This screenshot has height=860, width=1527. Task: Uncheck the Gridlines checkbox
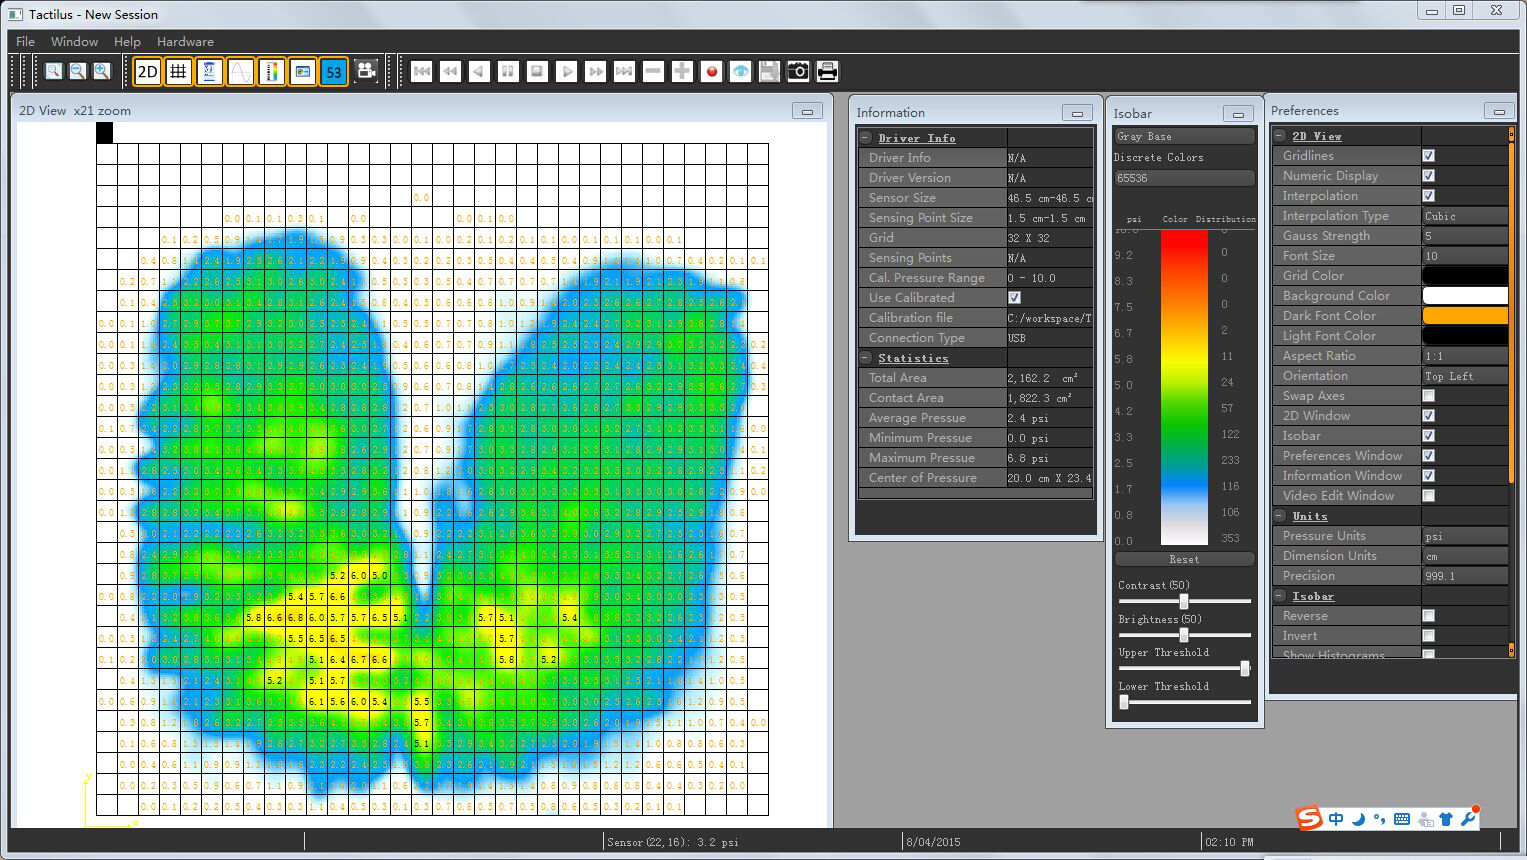coord(1428,156)
